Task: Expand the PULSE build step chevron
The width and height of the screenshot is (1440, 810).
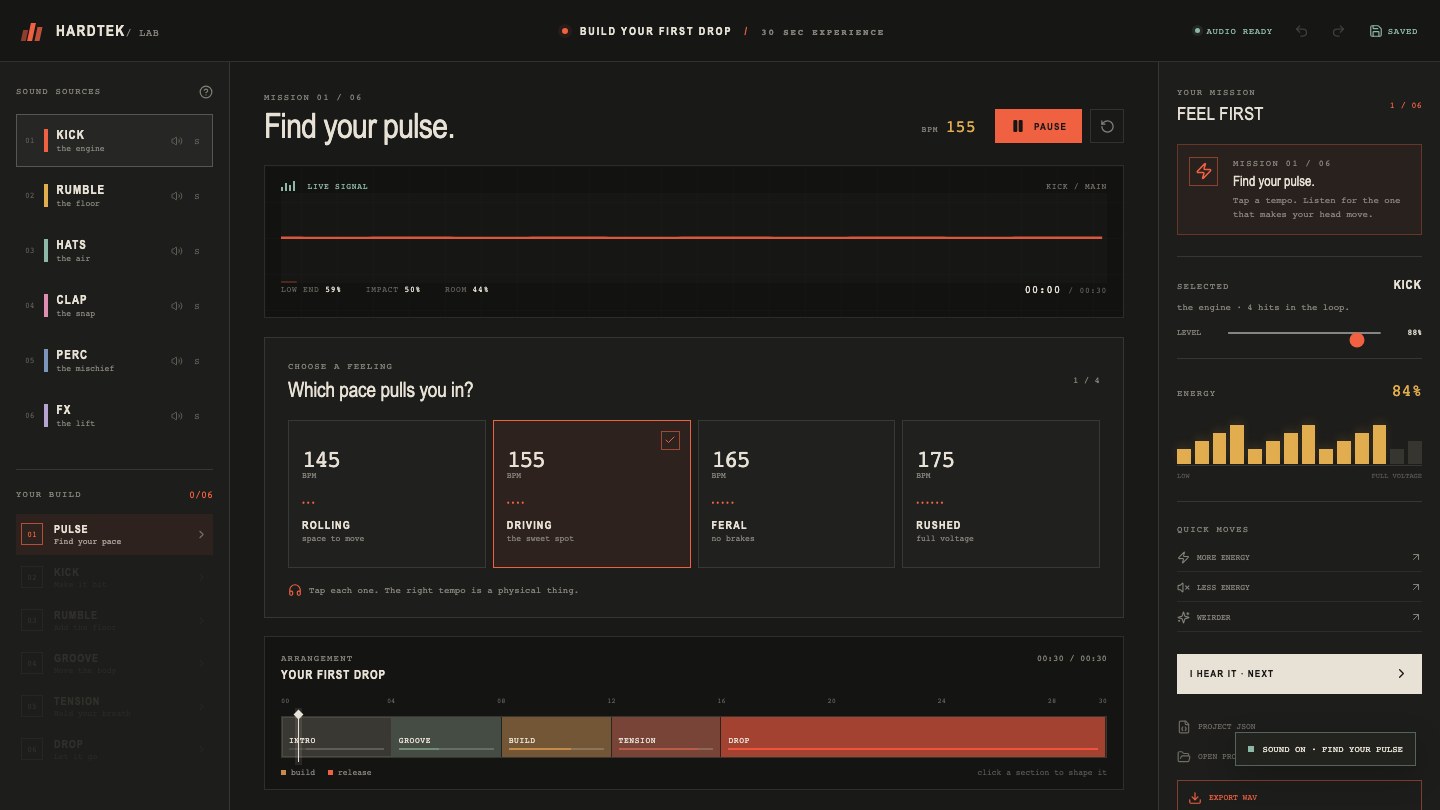Action: [201, 535]
